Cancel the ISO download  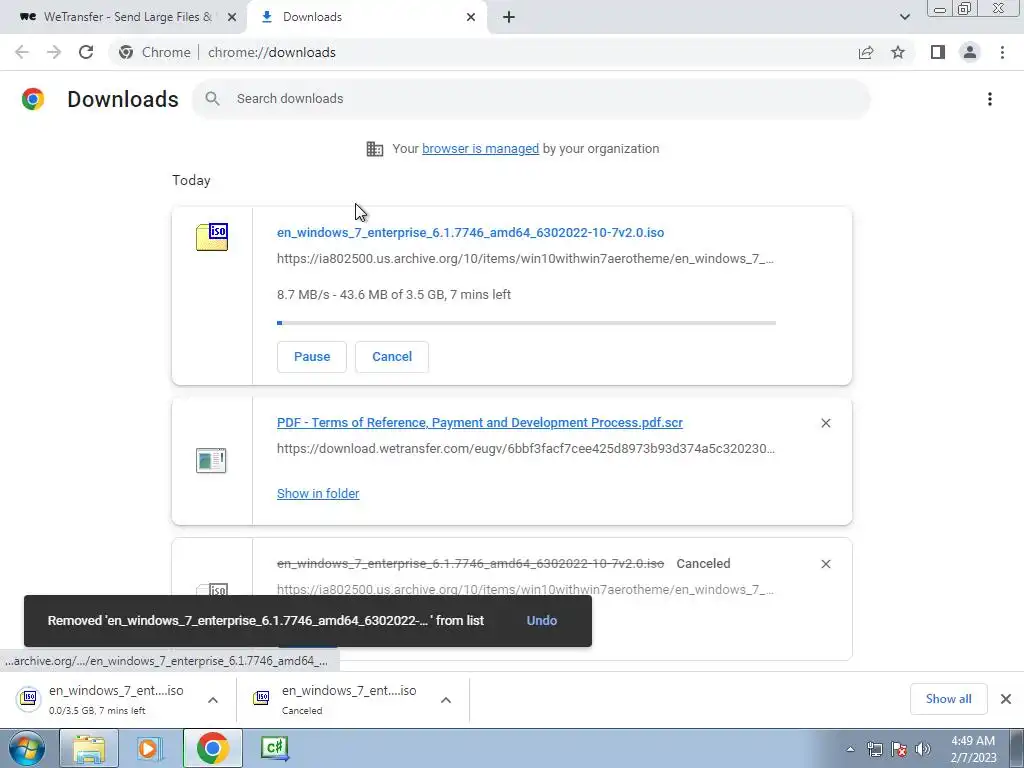point(392,357)
